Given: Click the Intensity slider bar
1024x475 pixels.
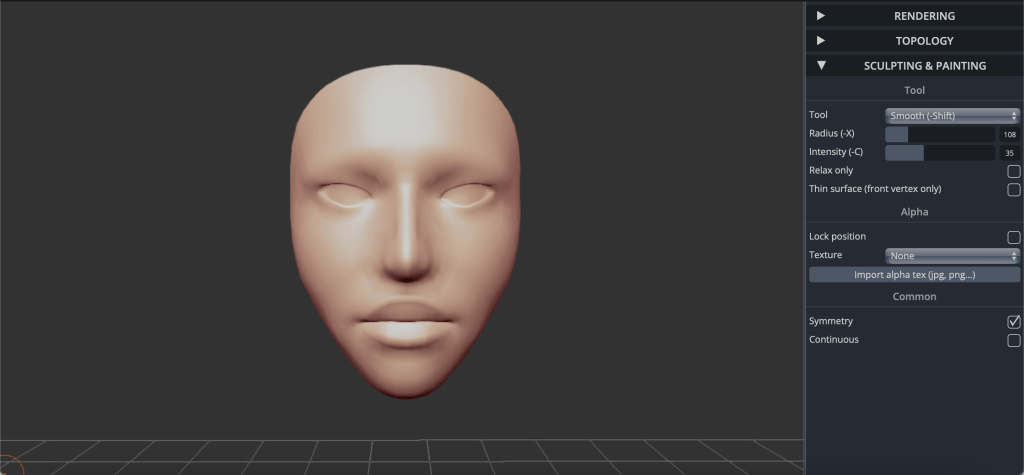Looking at the screenshot, I should pos(940,153).
